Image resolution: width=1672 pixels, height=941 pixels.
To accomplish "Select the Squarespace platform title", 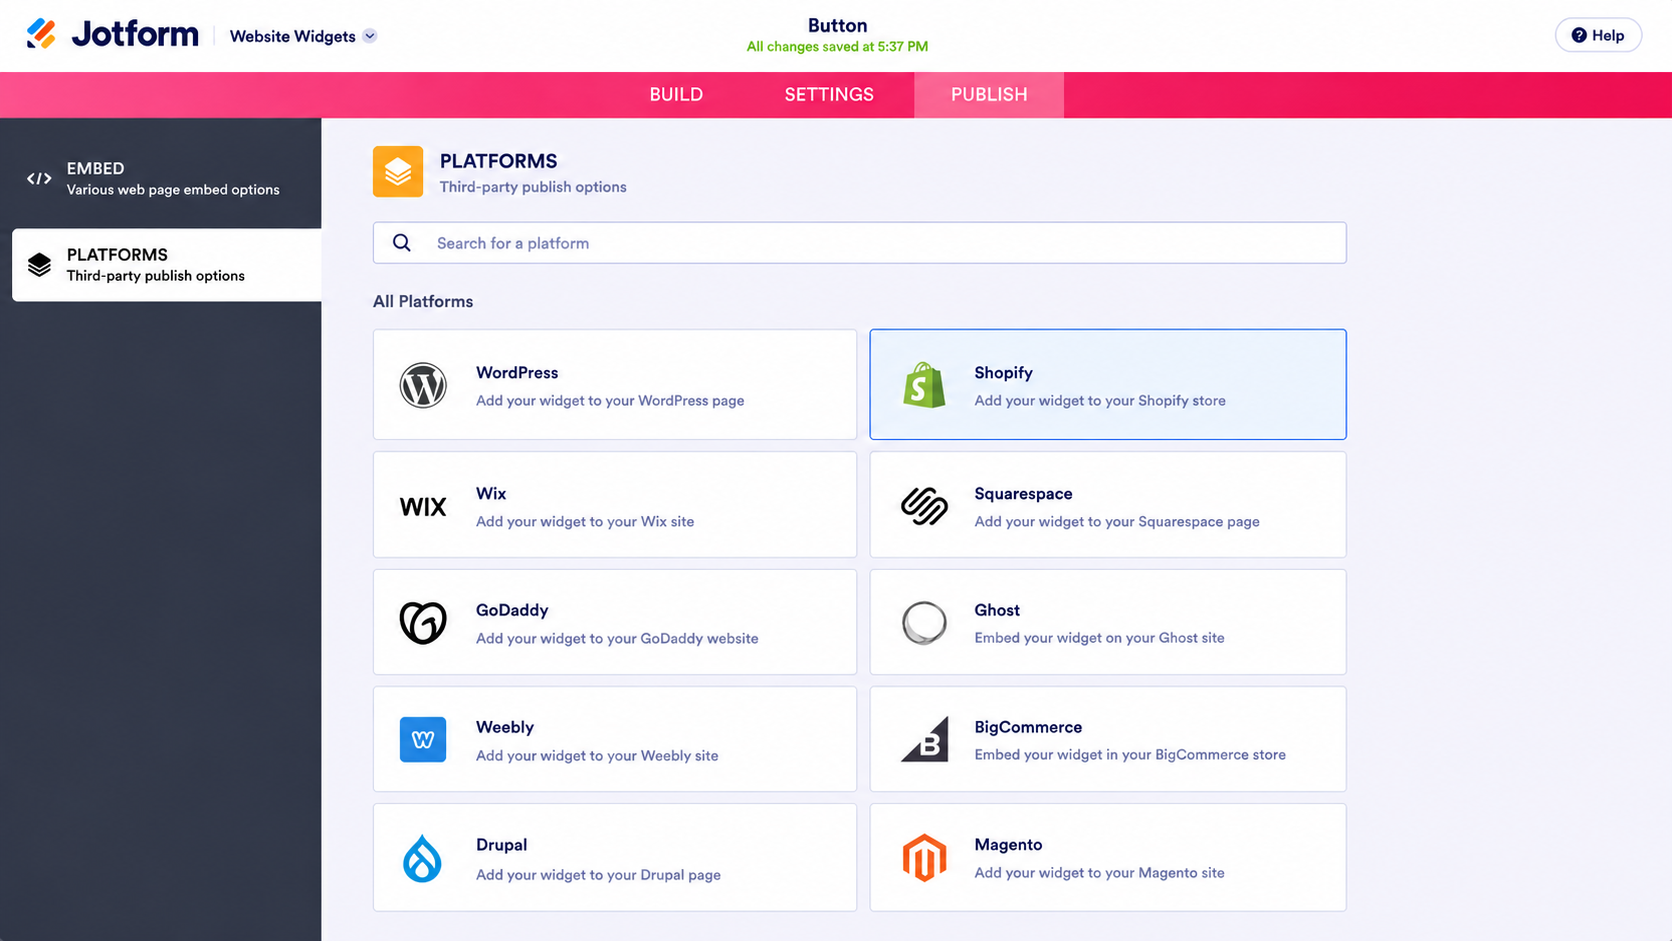I will coord(1023,494).
